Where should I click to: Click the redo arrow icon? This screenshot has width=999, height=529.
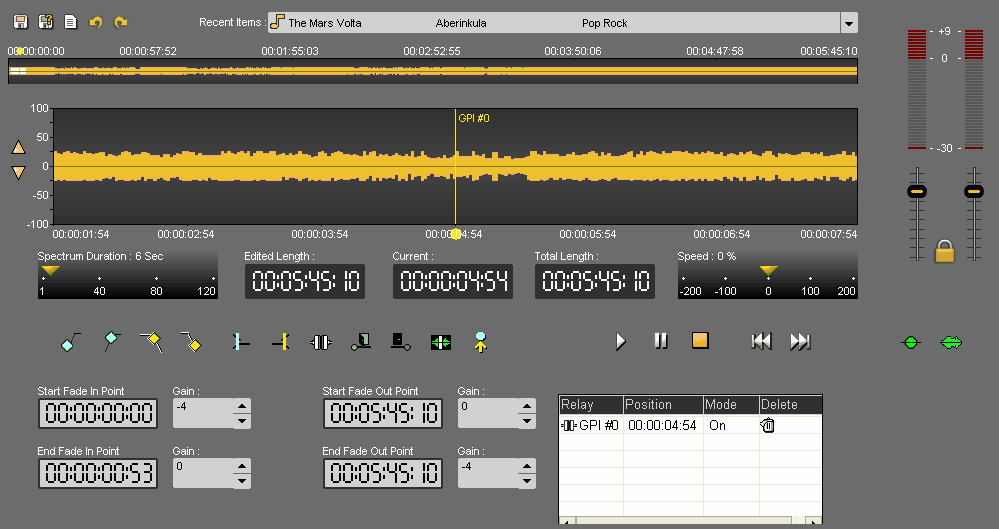click(121, 22)
